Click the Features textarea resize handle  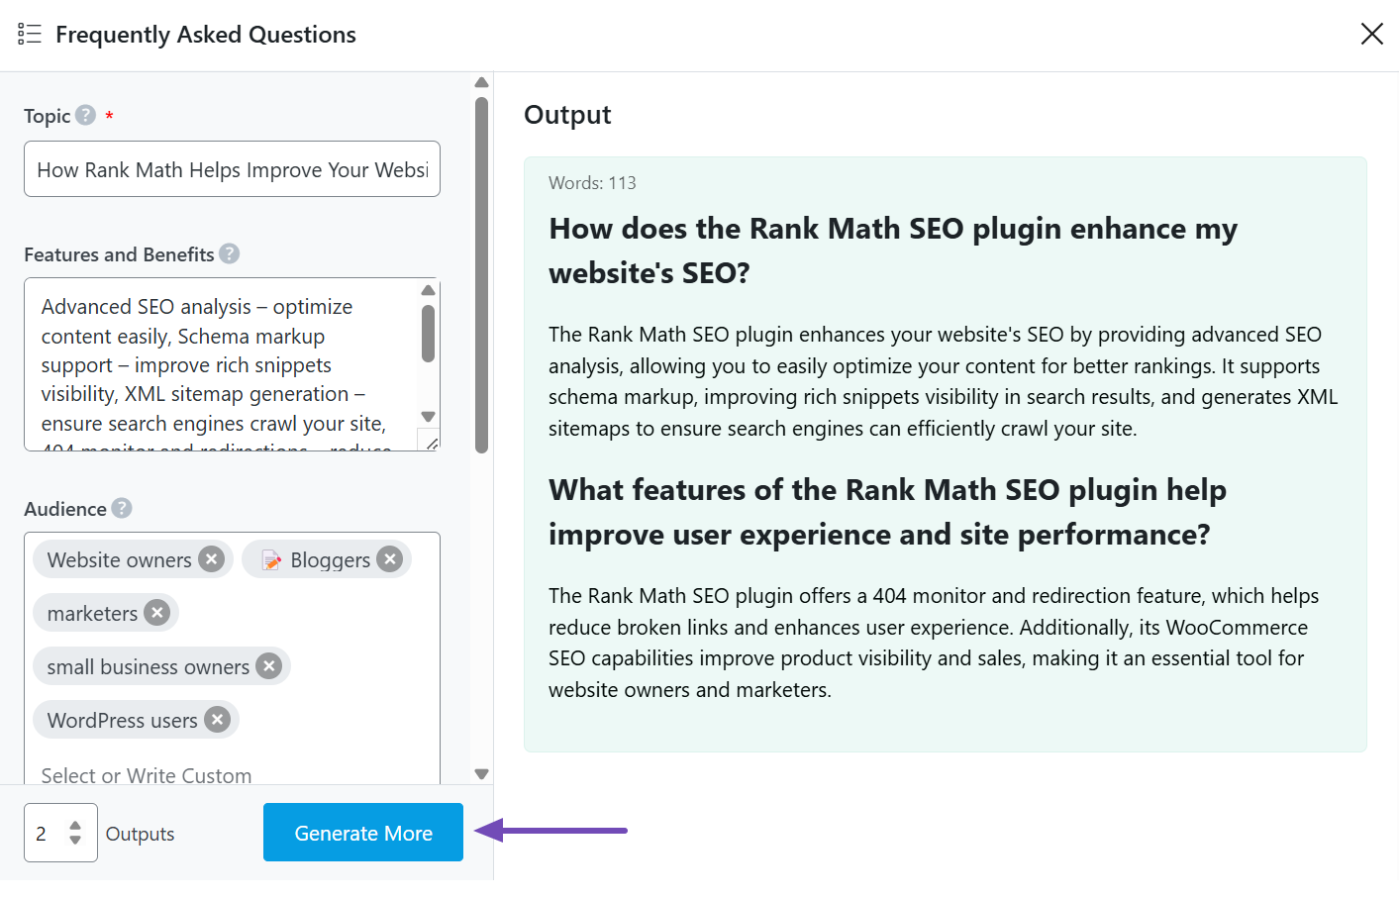pos(432,443)
